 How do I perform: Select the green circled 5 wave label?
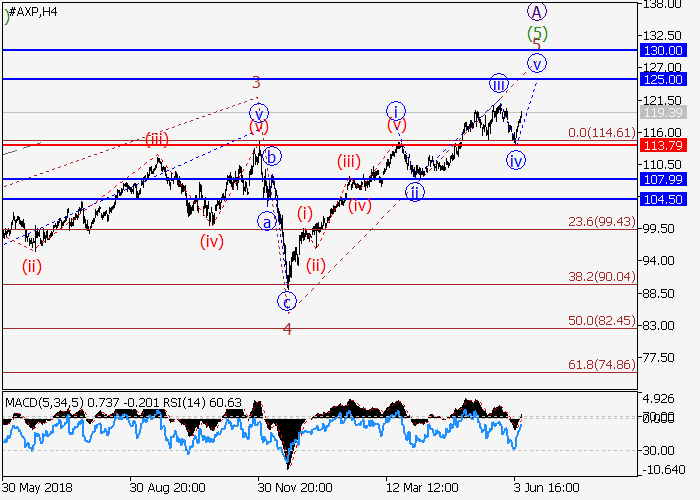coord(537,33)
